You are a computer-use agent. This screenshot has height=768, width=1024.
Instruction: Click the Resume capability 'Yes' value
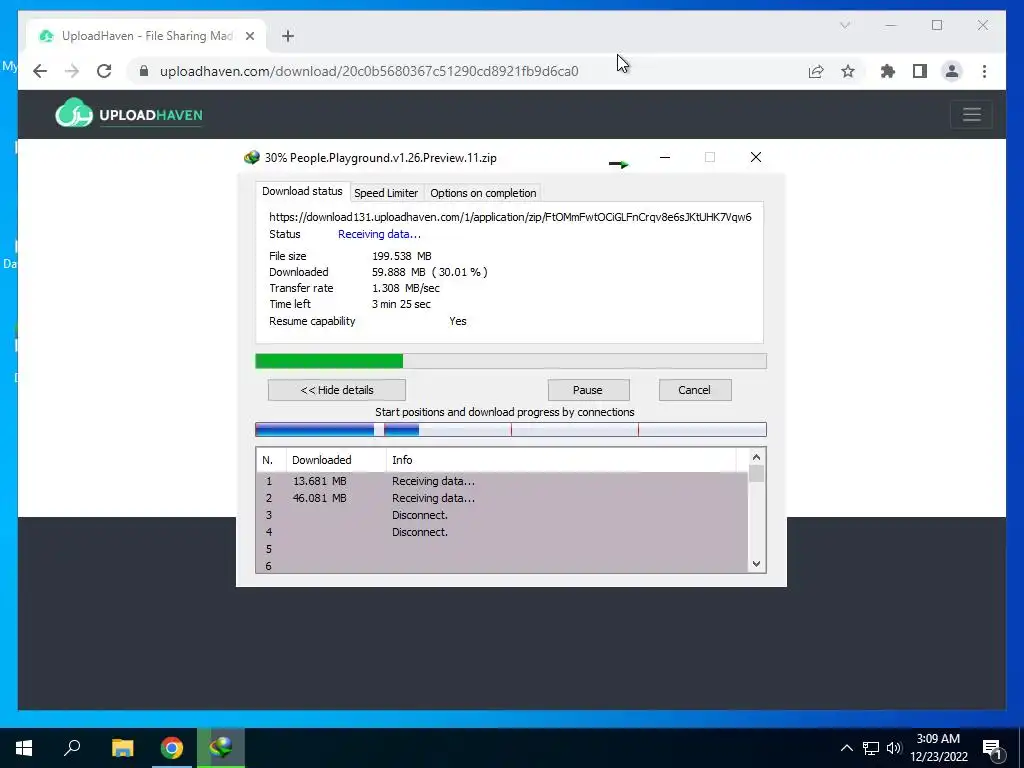pyautogui.click(x=458, y=321)
